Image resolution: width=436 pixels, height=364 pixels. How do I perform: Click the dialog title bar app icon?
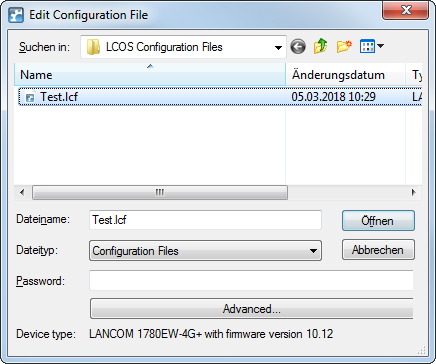[16, 15]
